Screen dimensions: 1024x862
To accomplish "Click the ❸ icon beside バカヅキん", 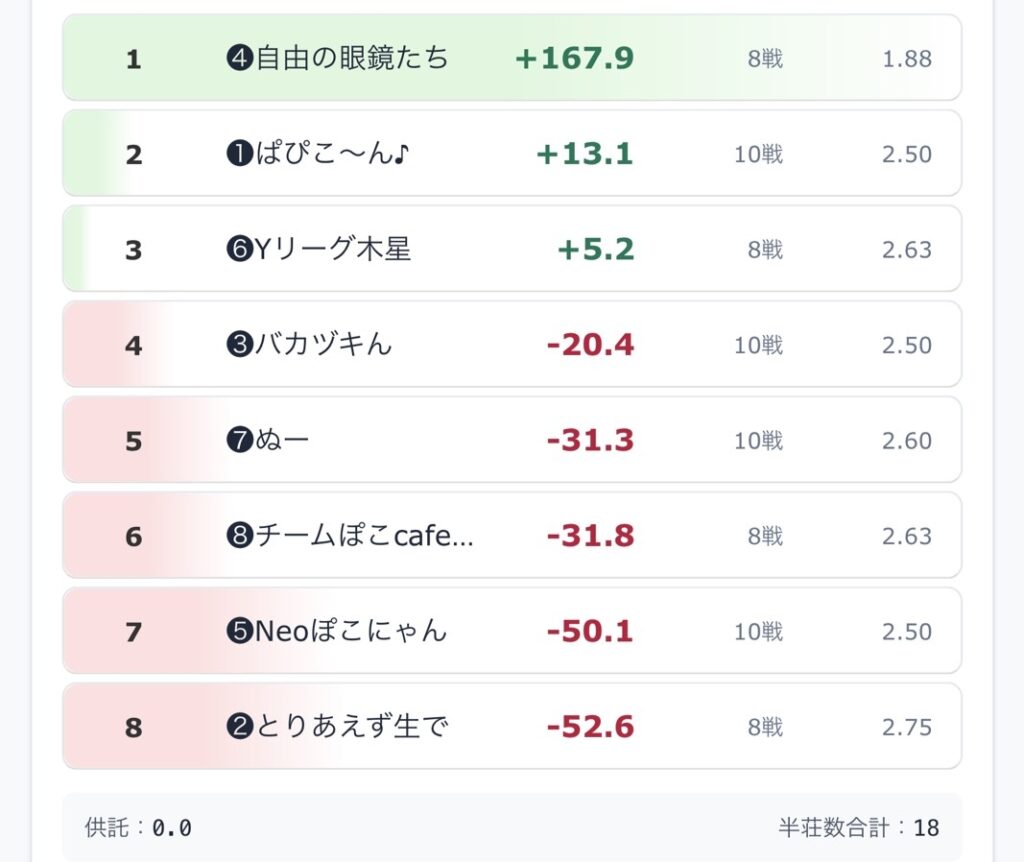I will coord(240,345).
